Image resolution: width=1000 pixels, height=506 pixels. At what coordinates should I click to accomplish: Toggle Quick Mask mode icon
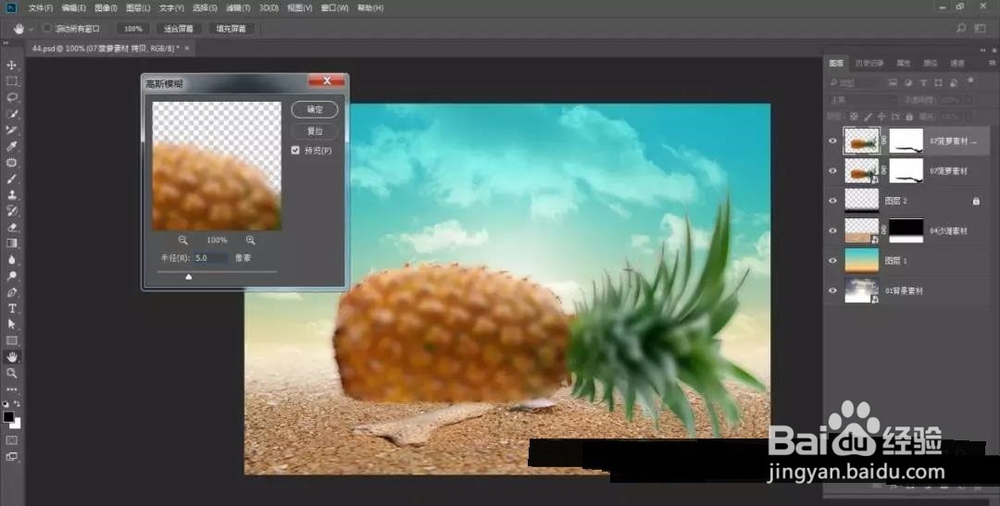tap(11, 440)
